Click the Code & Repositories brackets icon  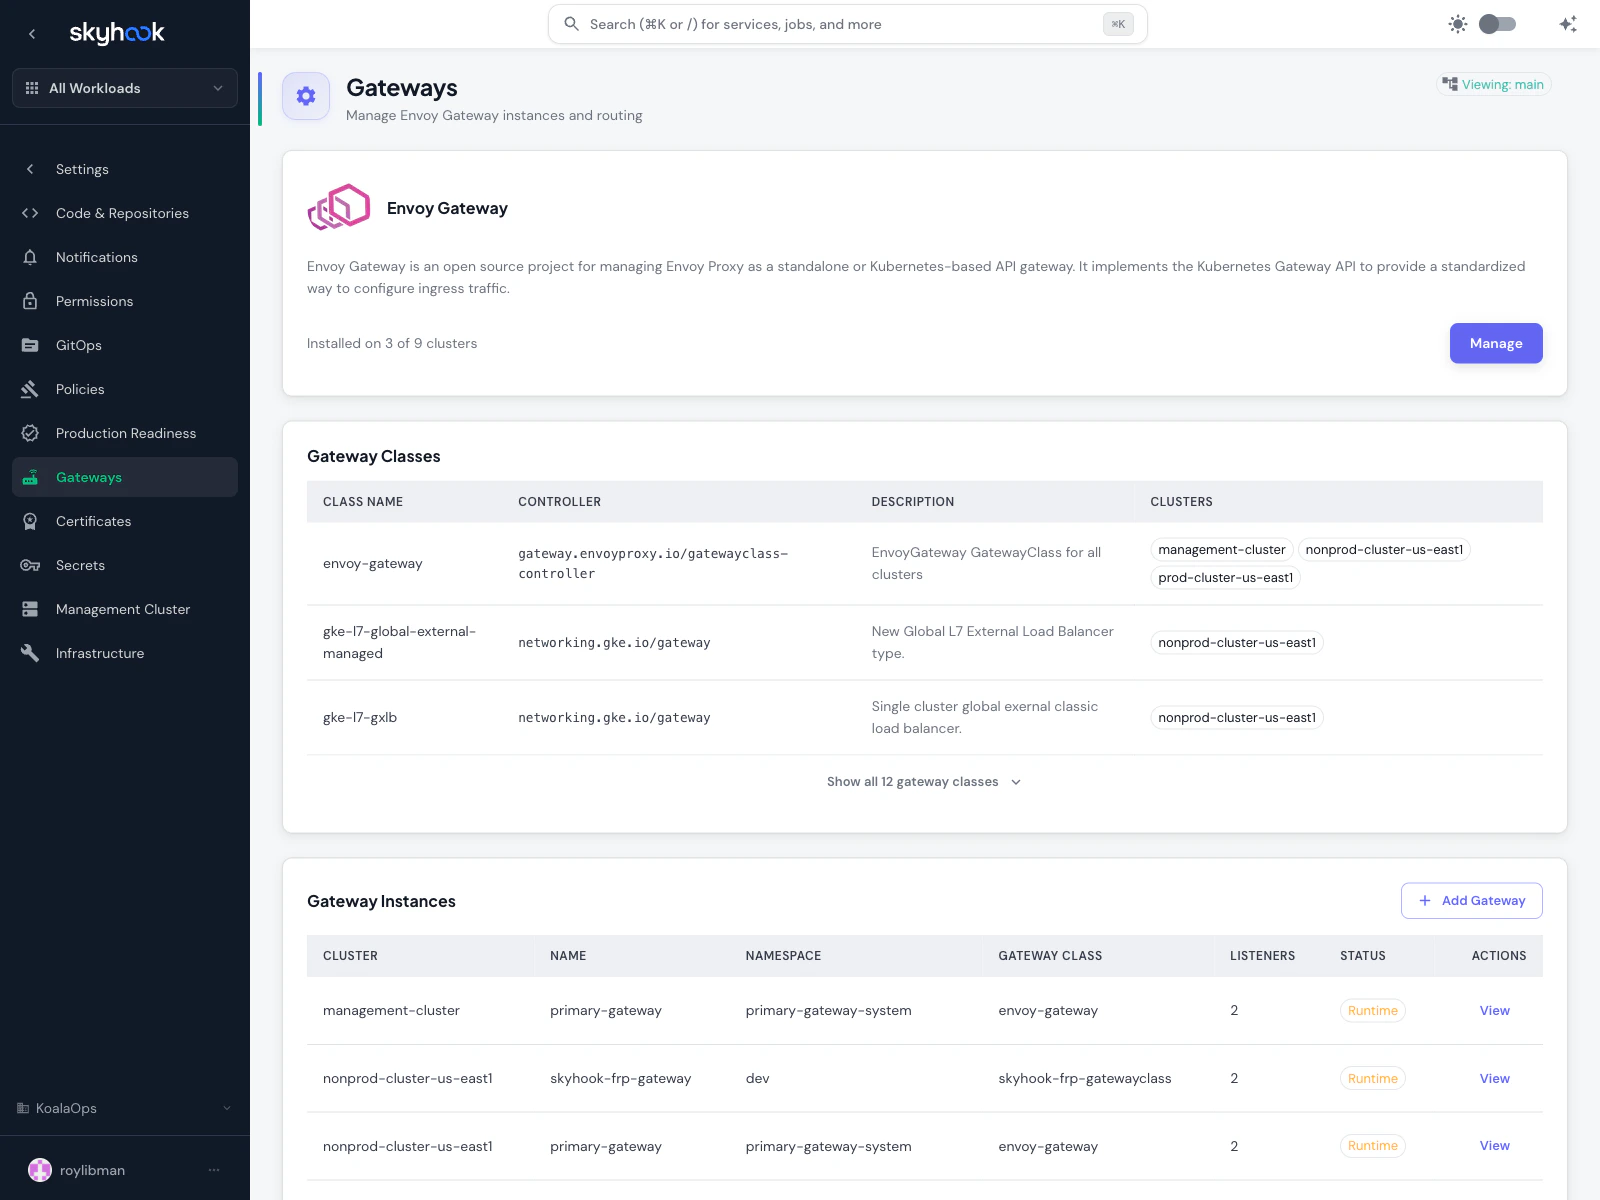pos(30,213)
